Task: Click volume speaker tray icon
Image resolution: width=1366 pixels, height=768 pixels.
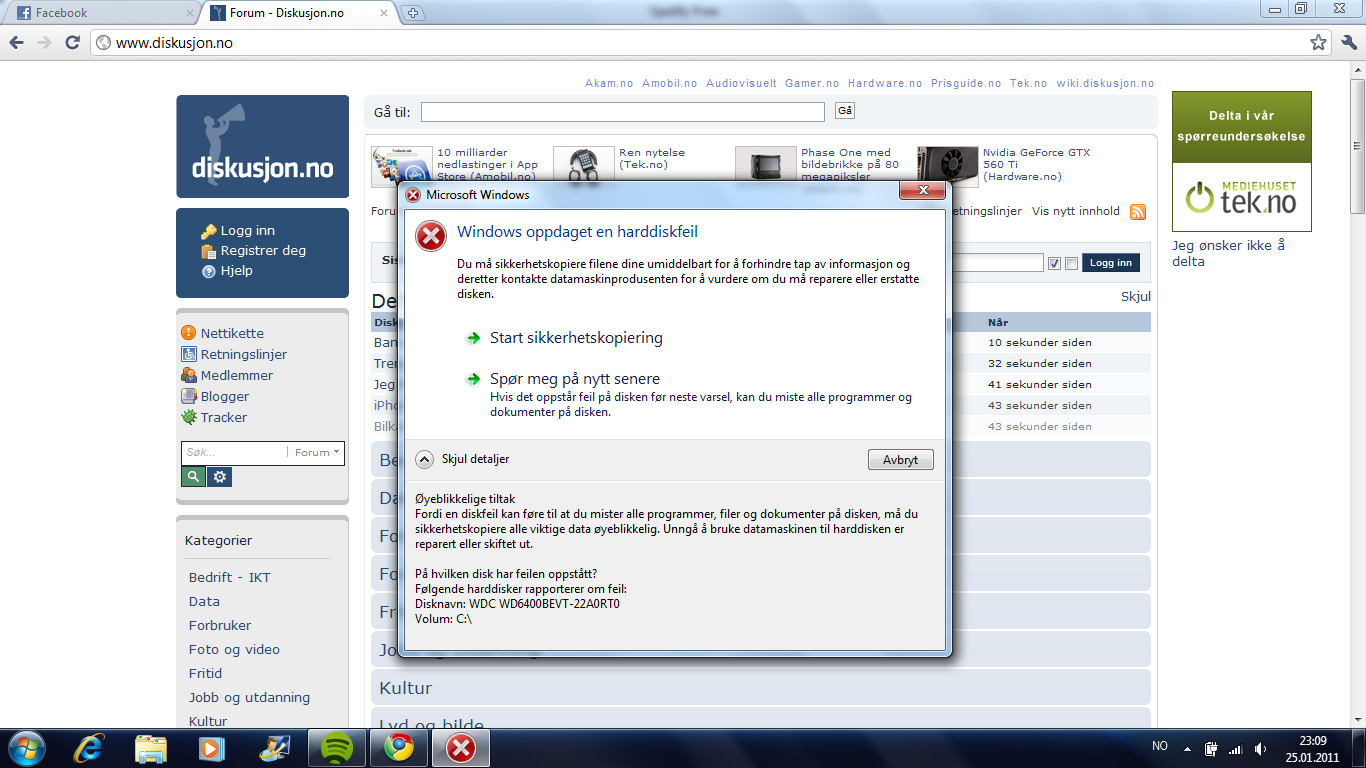Action: pos(1261,748)
